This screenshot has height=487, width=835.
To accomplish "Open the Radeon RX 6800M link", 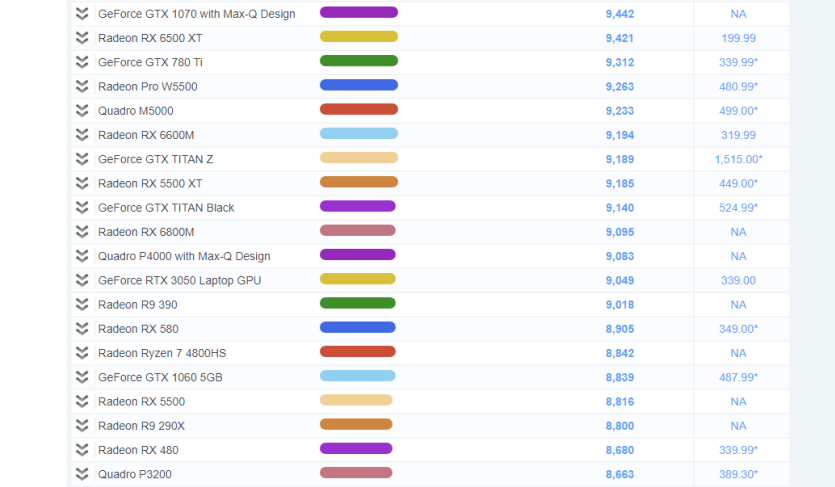I will [146, 232].
